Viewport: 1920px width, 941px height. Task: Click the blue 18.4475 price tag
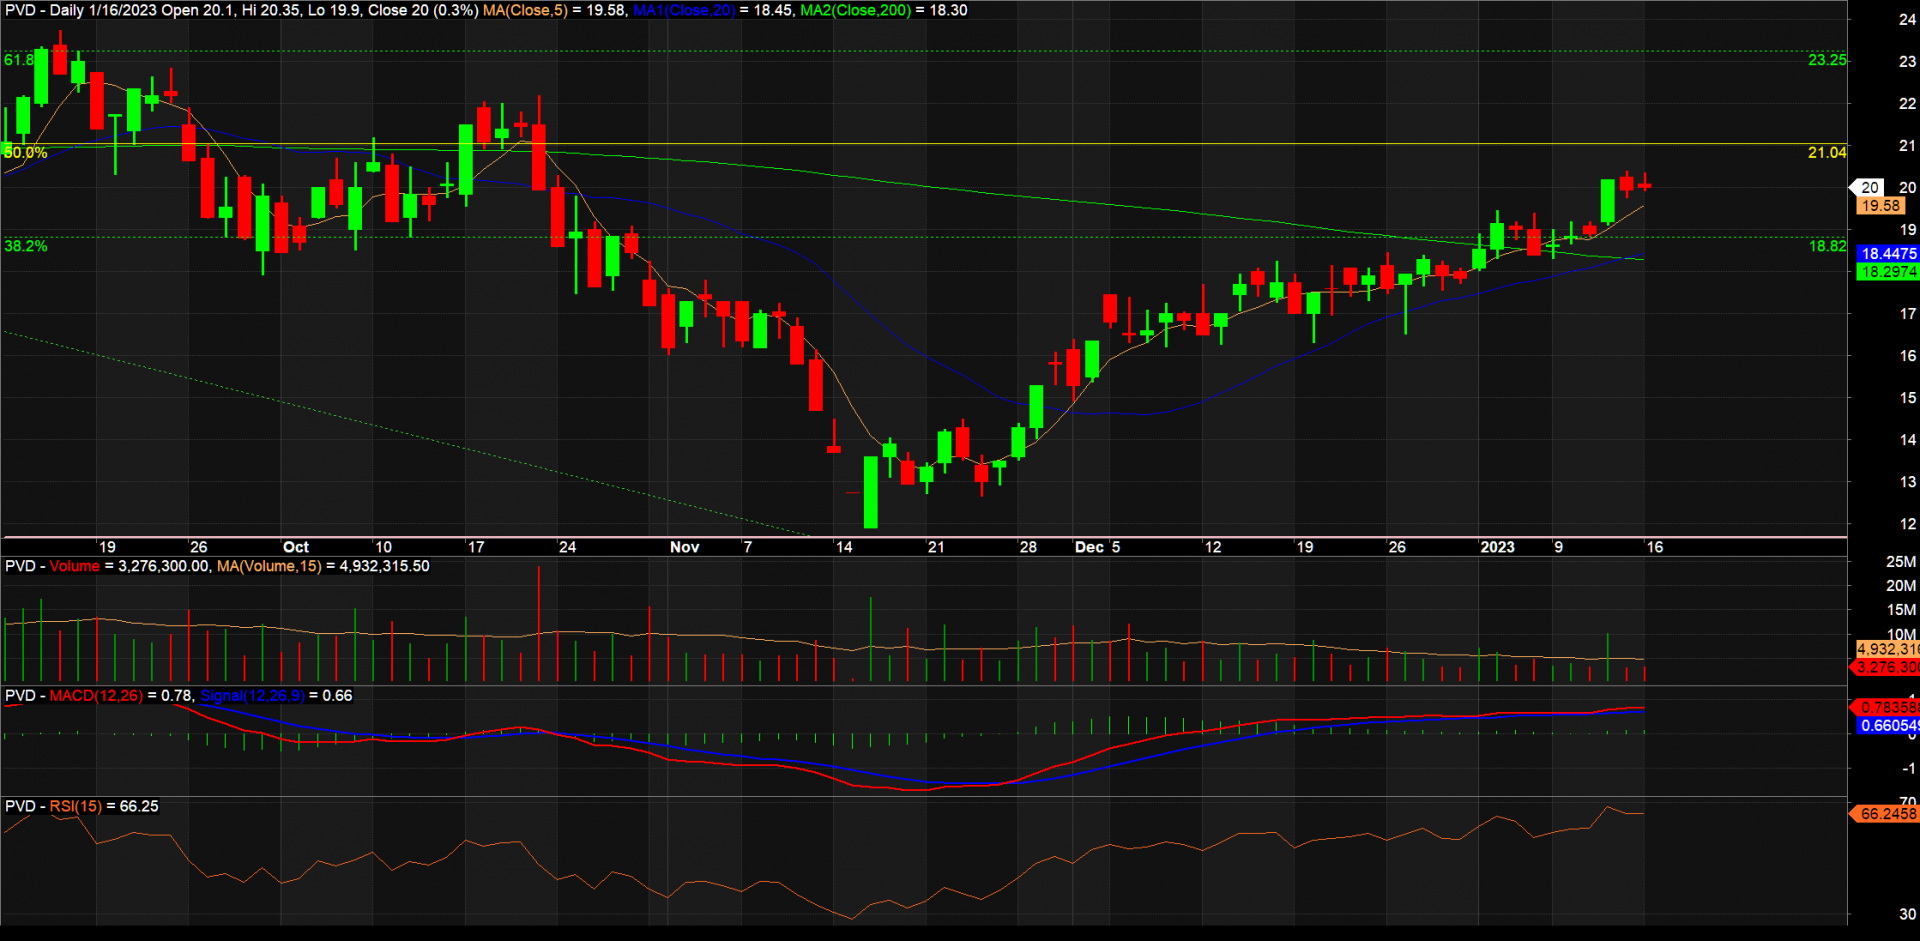click(x=1888, y=254)
